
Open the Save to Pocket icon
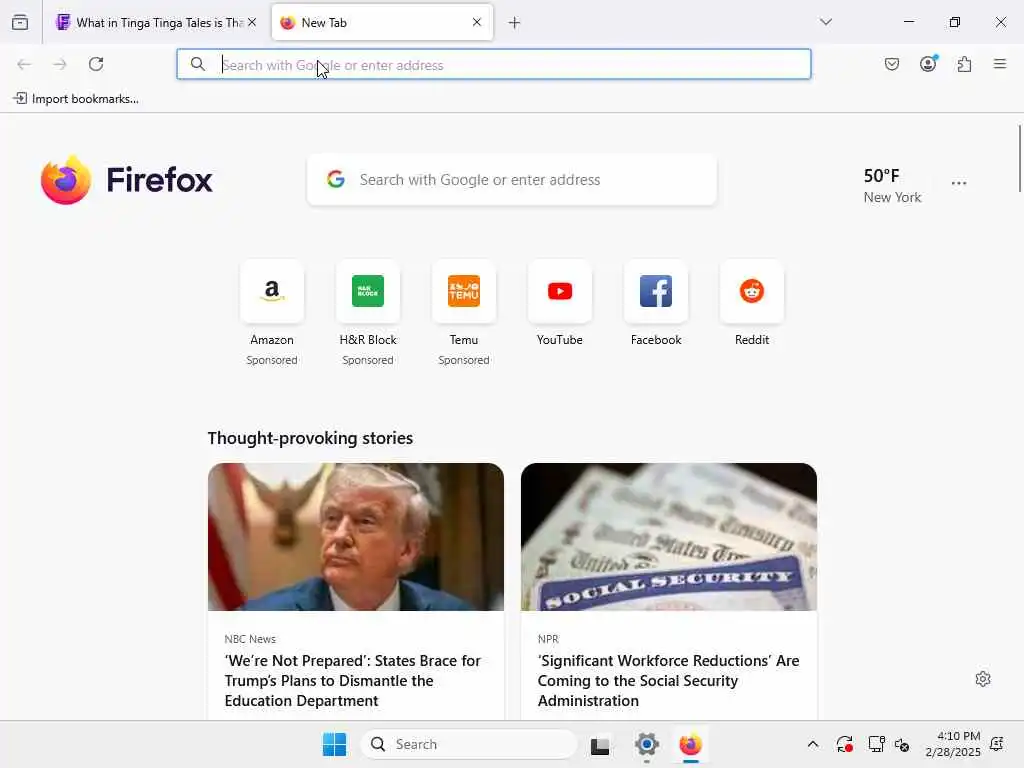pyautogui.click(x=892, y=64)
